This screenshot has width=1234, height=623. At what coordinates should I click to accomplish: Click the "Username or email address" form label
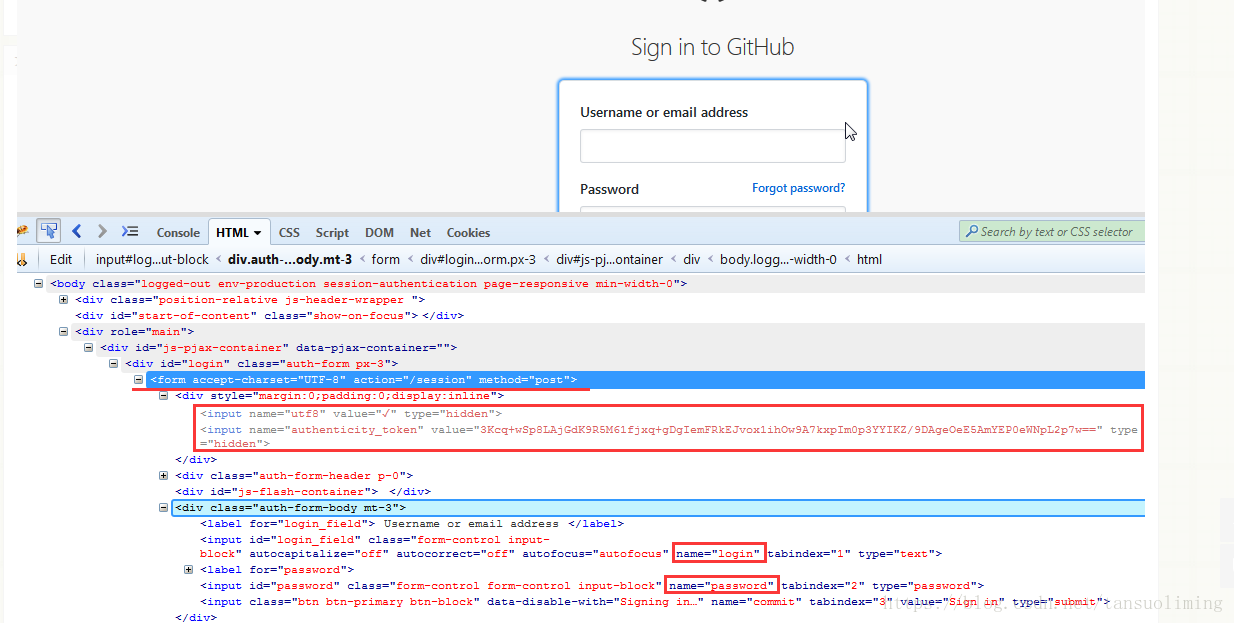(x=664, y=112)
